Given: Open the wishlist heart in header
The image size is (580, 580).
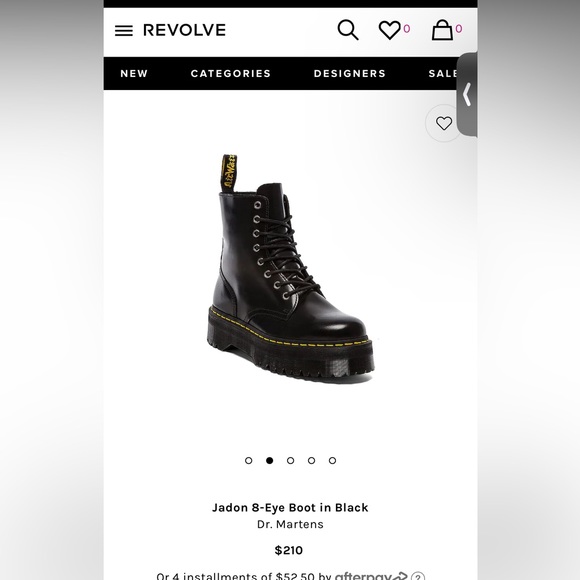Looking at the screenshot, I should click(390, 30).
